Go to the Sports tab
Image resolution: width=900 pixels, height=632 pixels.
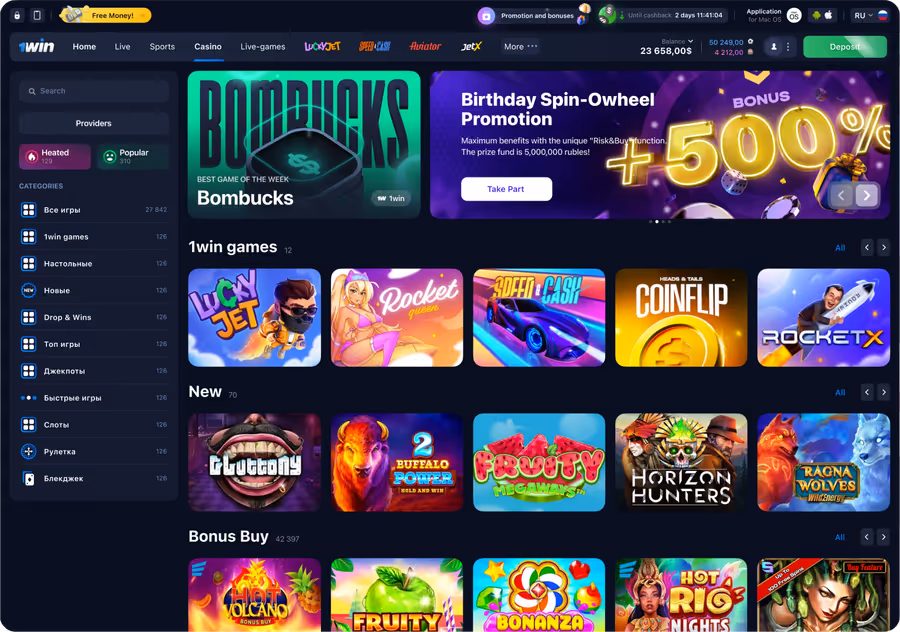[162, 46]
